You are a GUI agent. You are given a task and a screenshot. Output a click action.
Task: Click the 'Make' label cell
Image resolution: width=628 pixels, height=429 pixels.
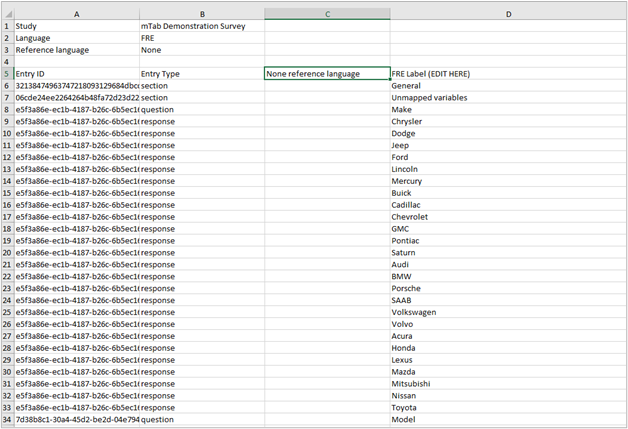(x=508, y=109)
